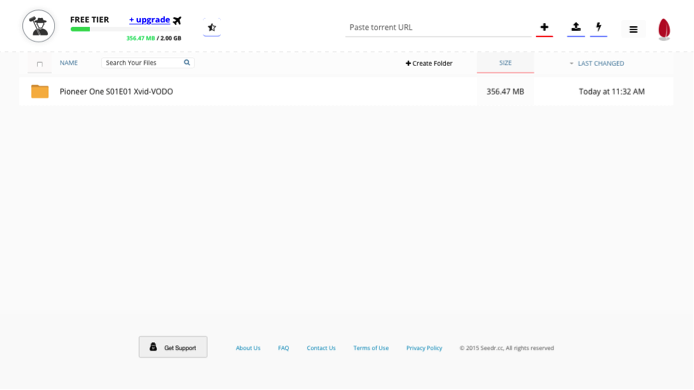
Task: Sort files by SIZE column
Action: point(505,63)
